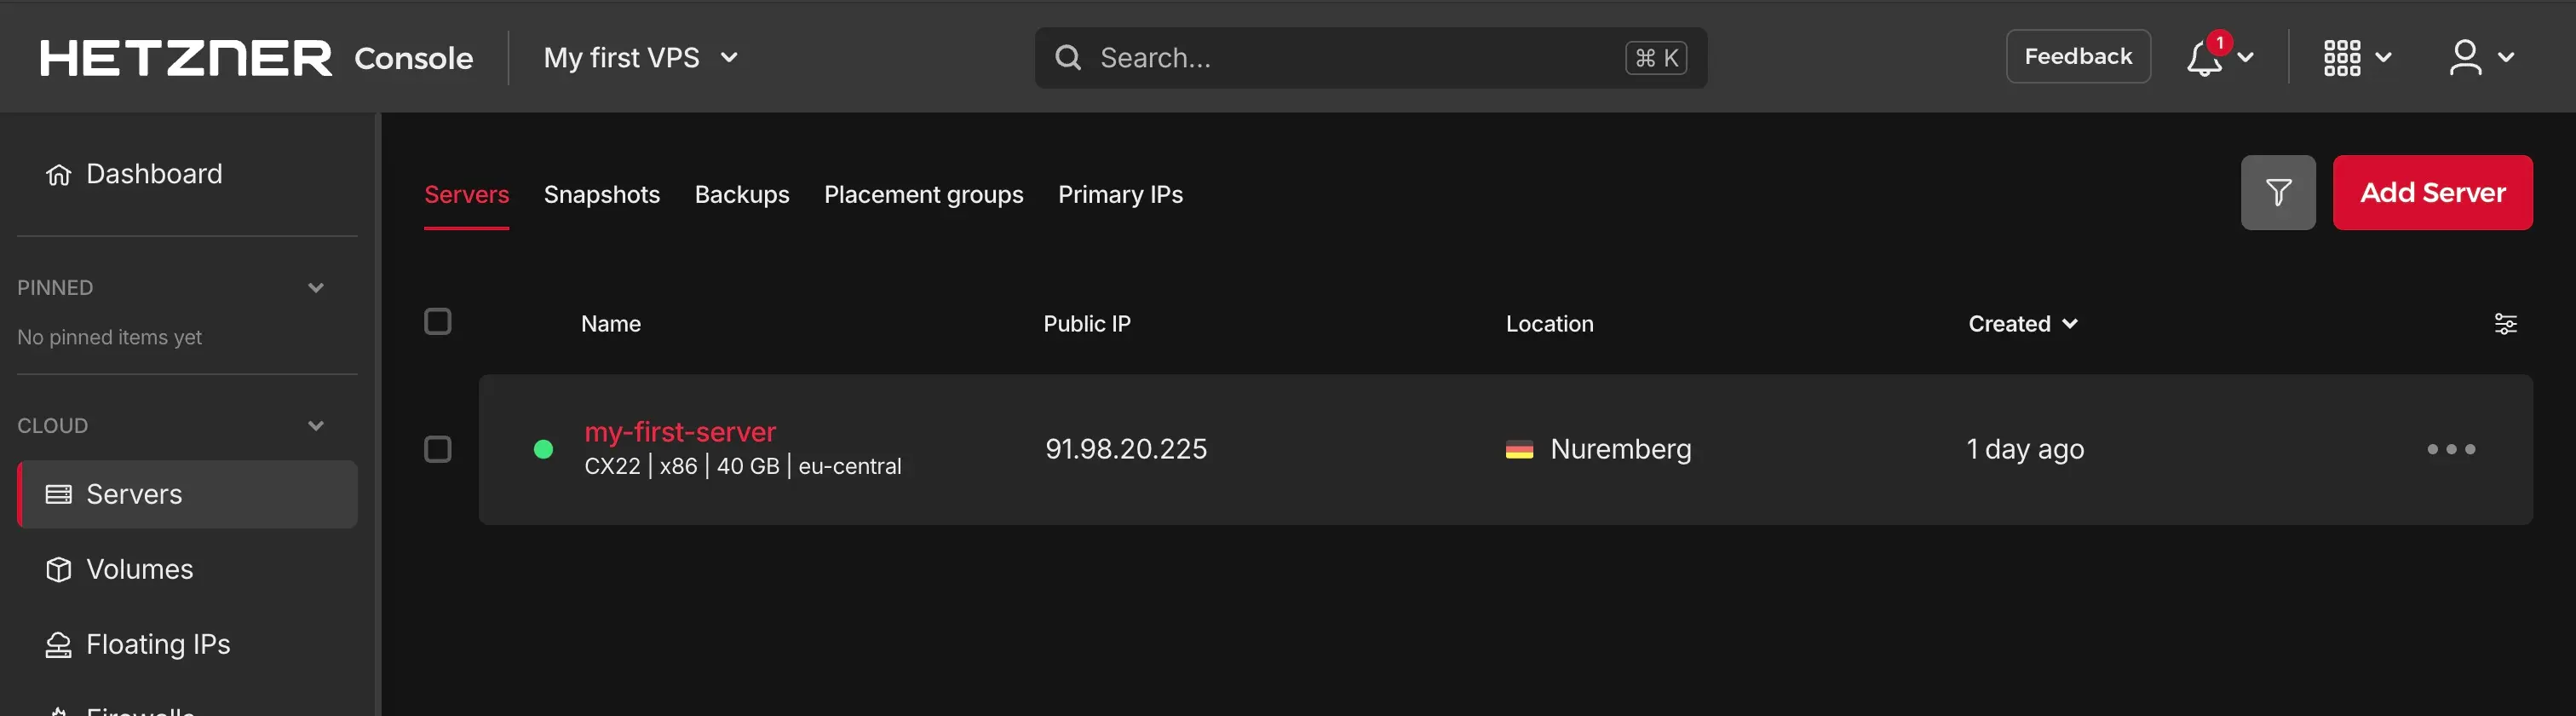The width and height of the screenshot is (2576, 716).
Task: Tick the select-all servers checkbox
Action: point(438,321)
